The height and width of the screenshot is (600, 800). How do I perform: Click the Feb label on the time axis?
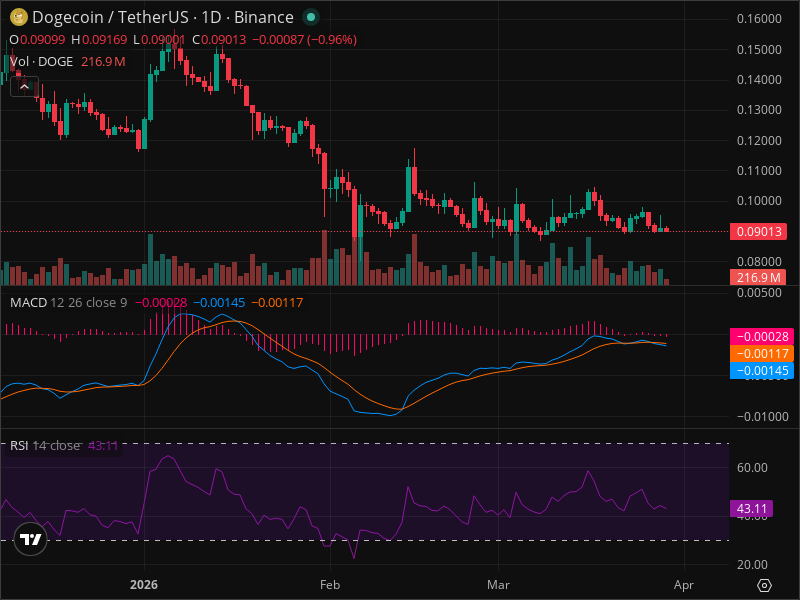click(330, 585)
